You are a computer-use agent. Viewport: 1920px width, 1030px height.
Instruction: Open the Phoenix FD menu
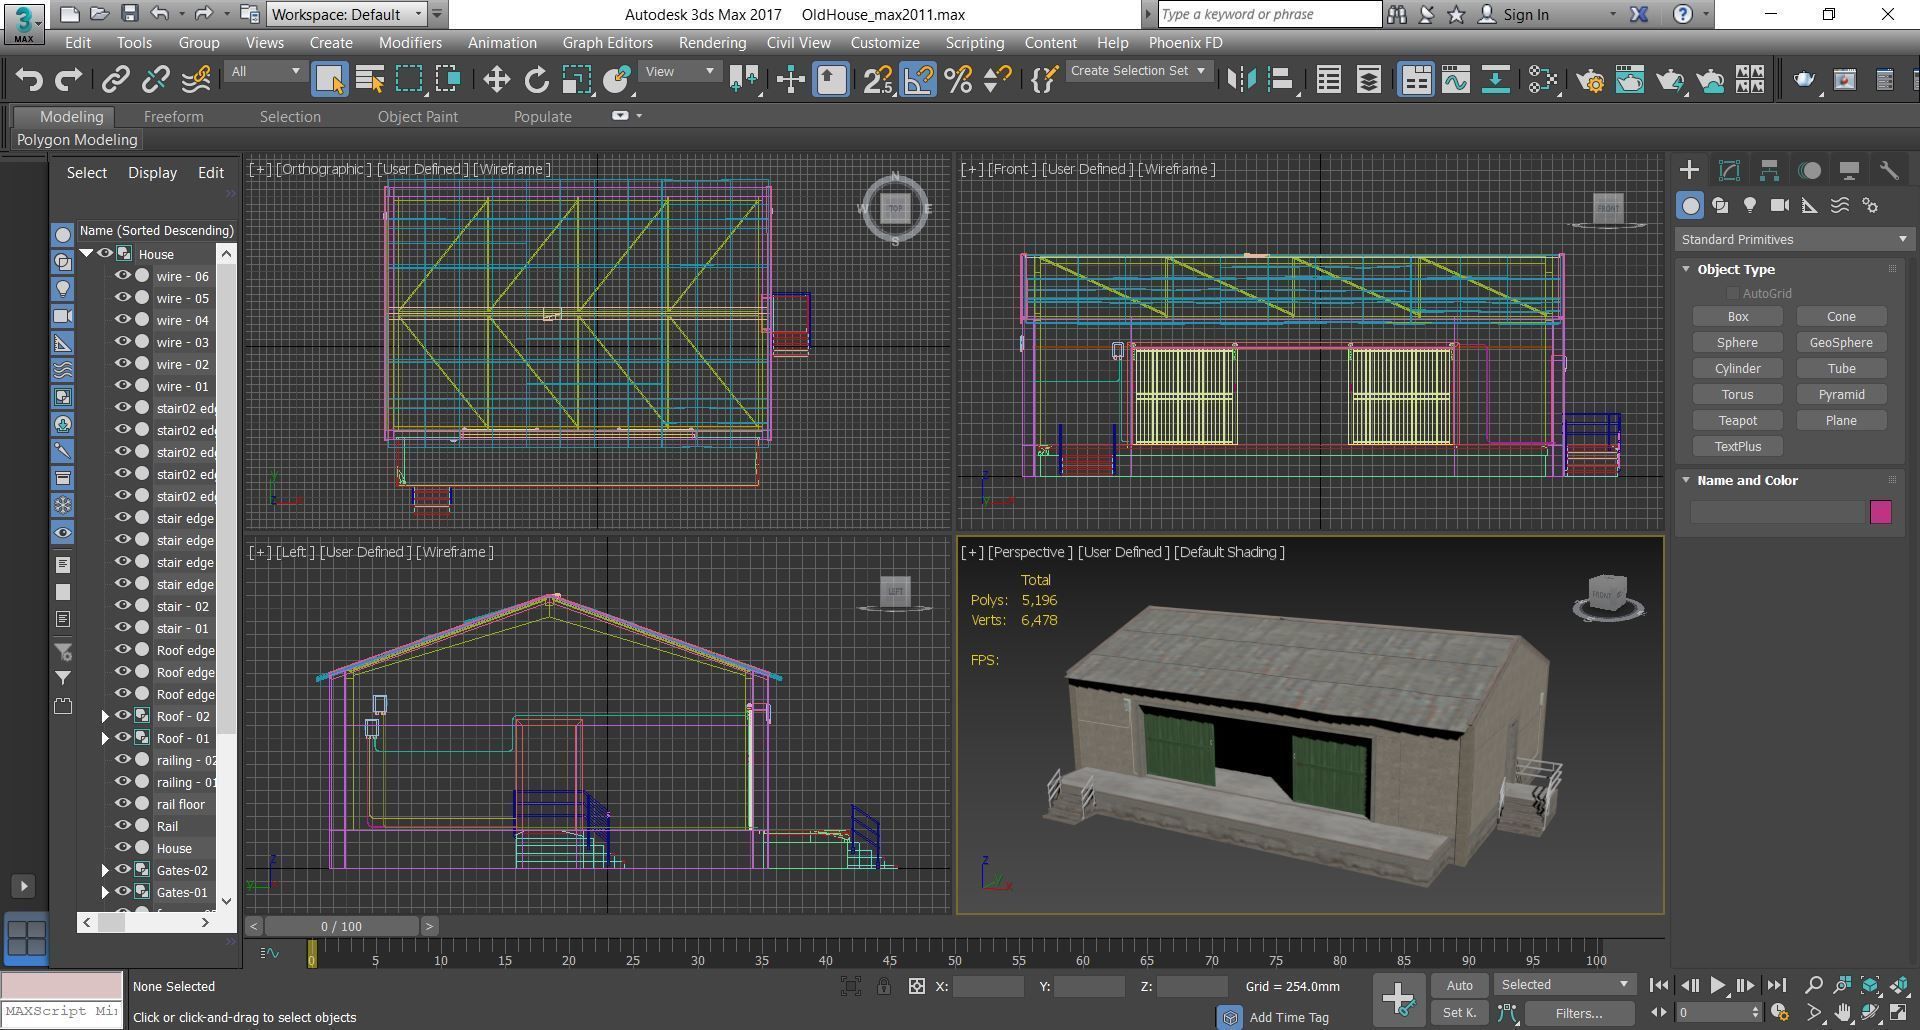tap(1185, 42)
